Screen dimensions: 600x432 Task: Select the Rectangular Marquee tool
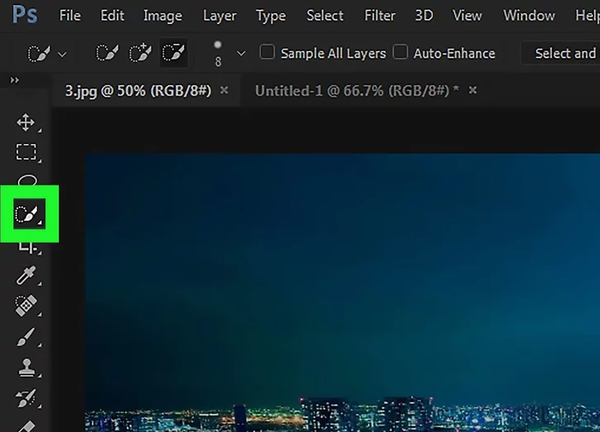click(x=26, y=152)
